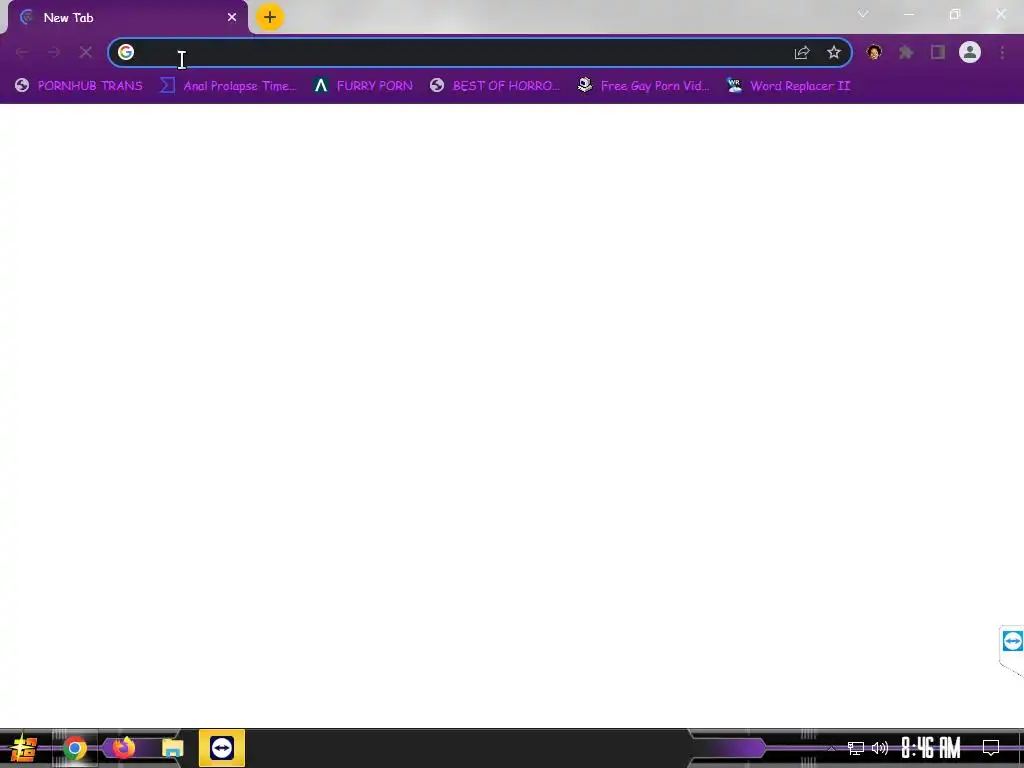This screenshot has height=768, width=1024.
Task: Share this page using the share icon
Action: coord(802,52)
